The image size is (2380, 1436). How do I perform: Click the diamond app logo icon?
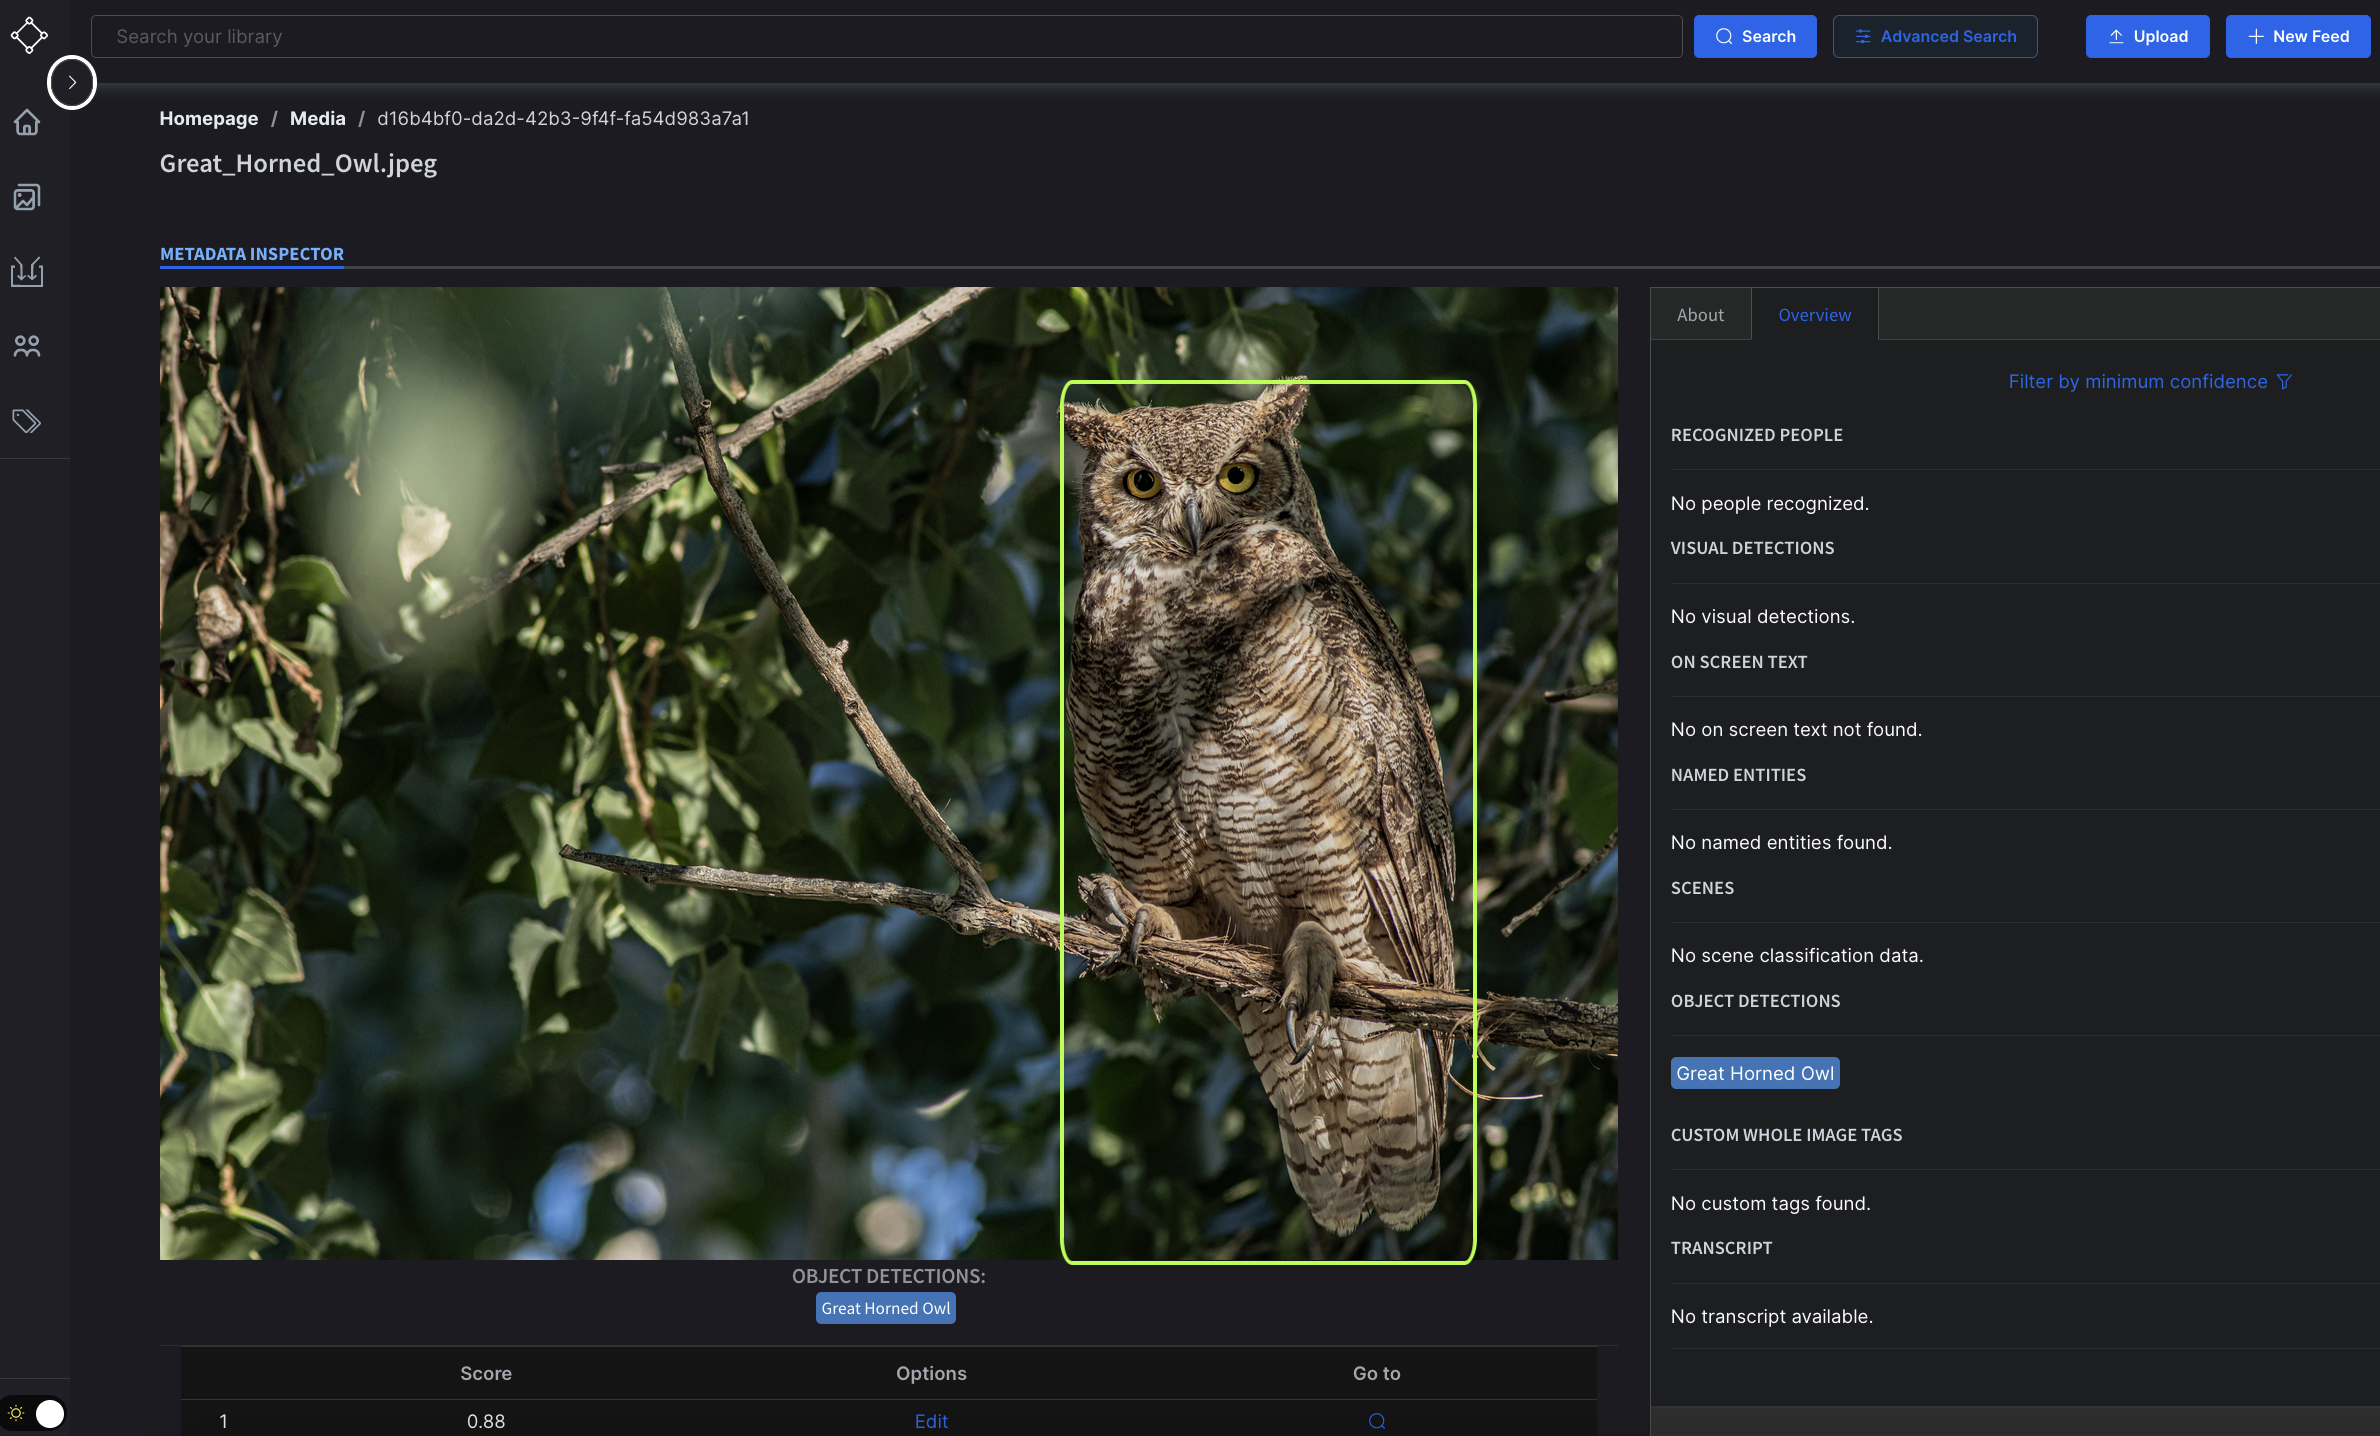pos(29,36)
